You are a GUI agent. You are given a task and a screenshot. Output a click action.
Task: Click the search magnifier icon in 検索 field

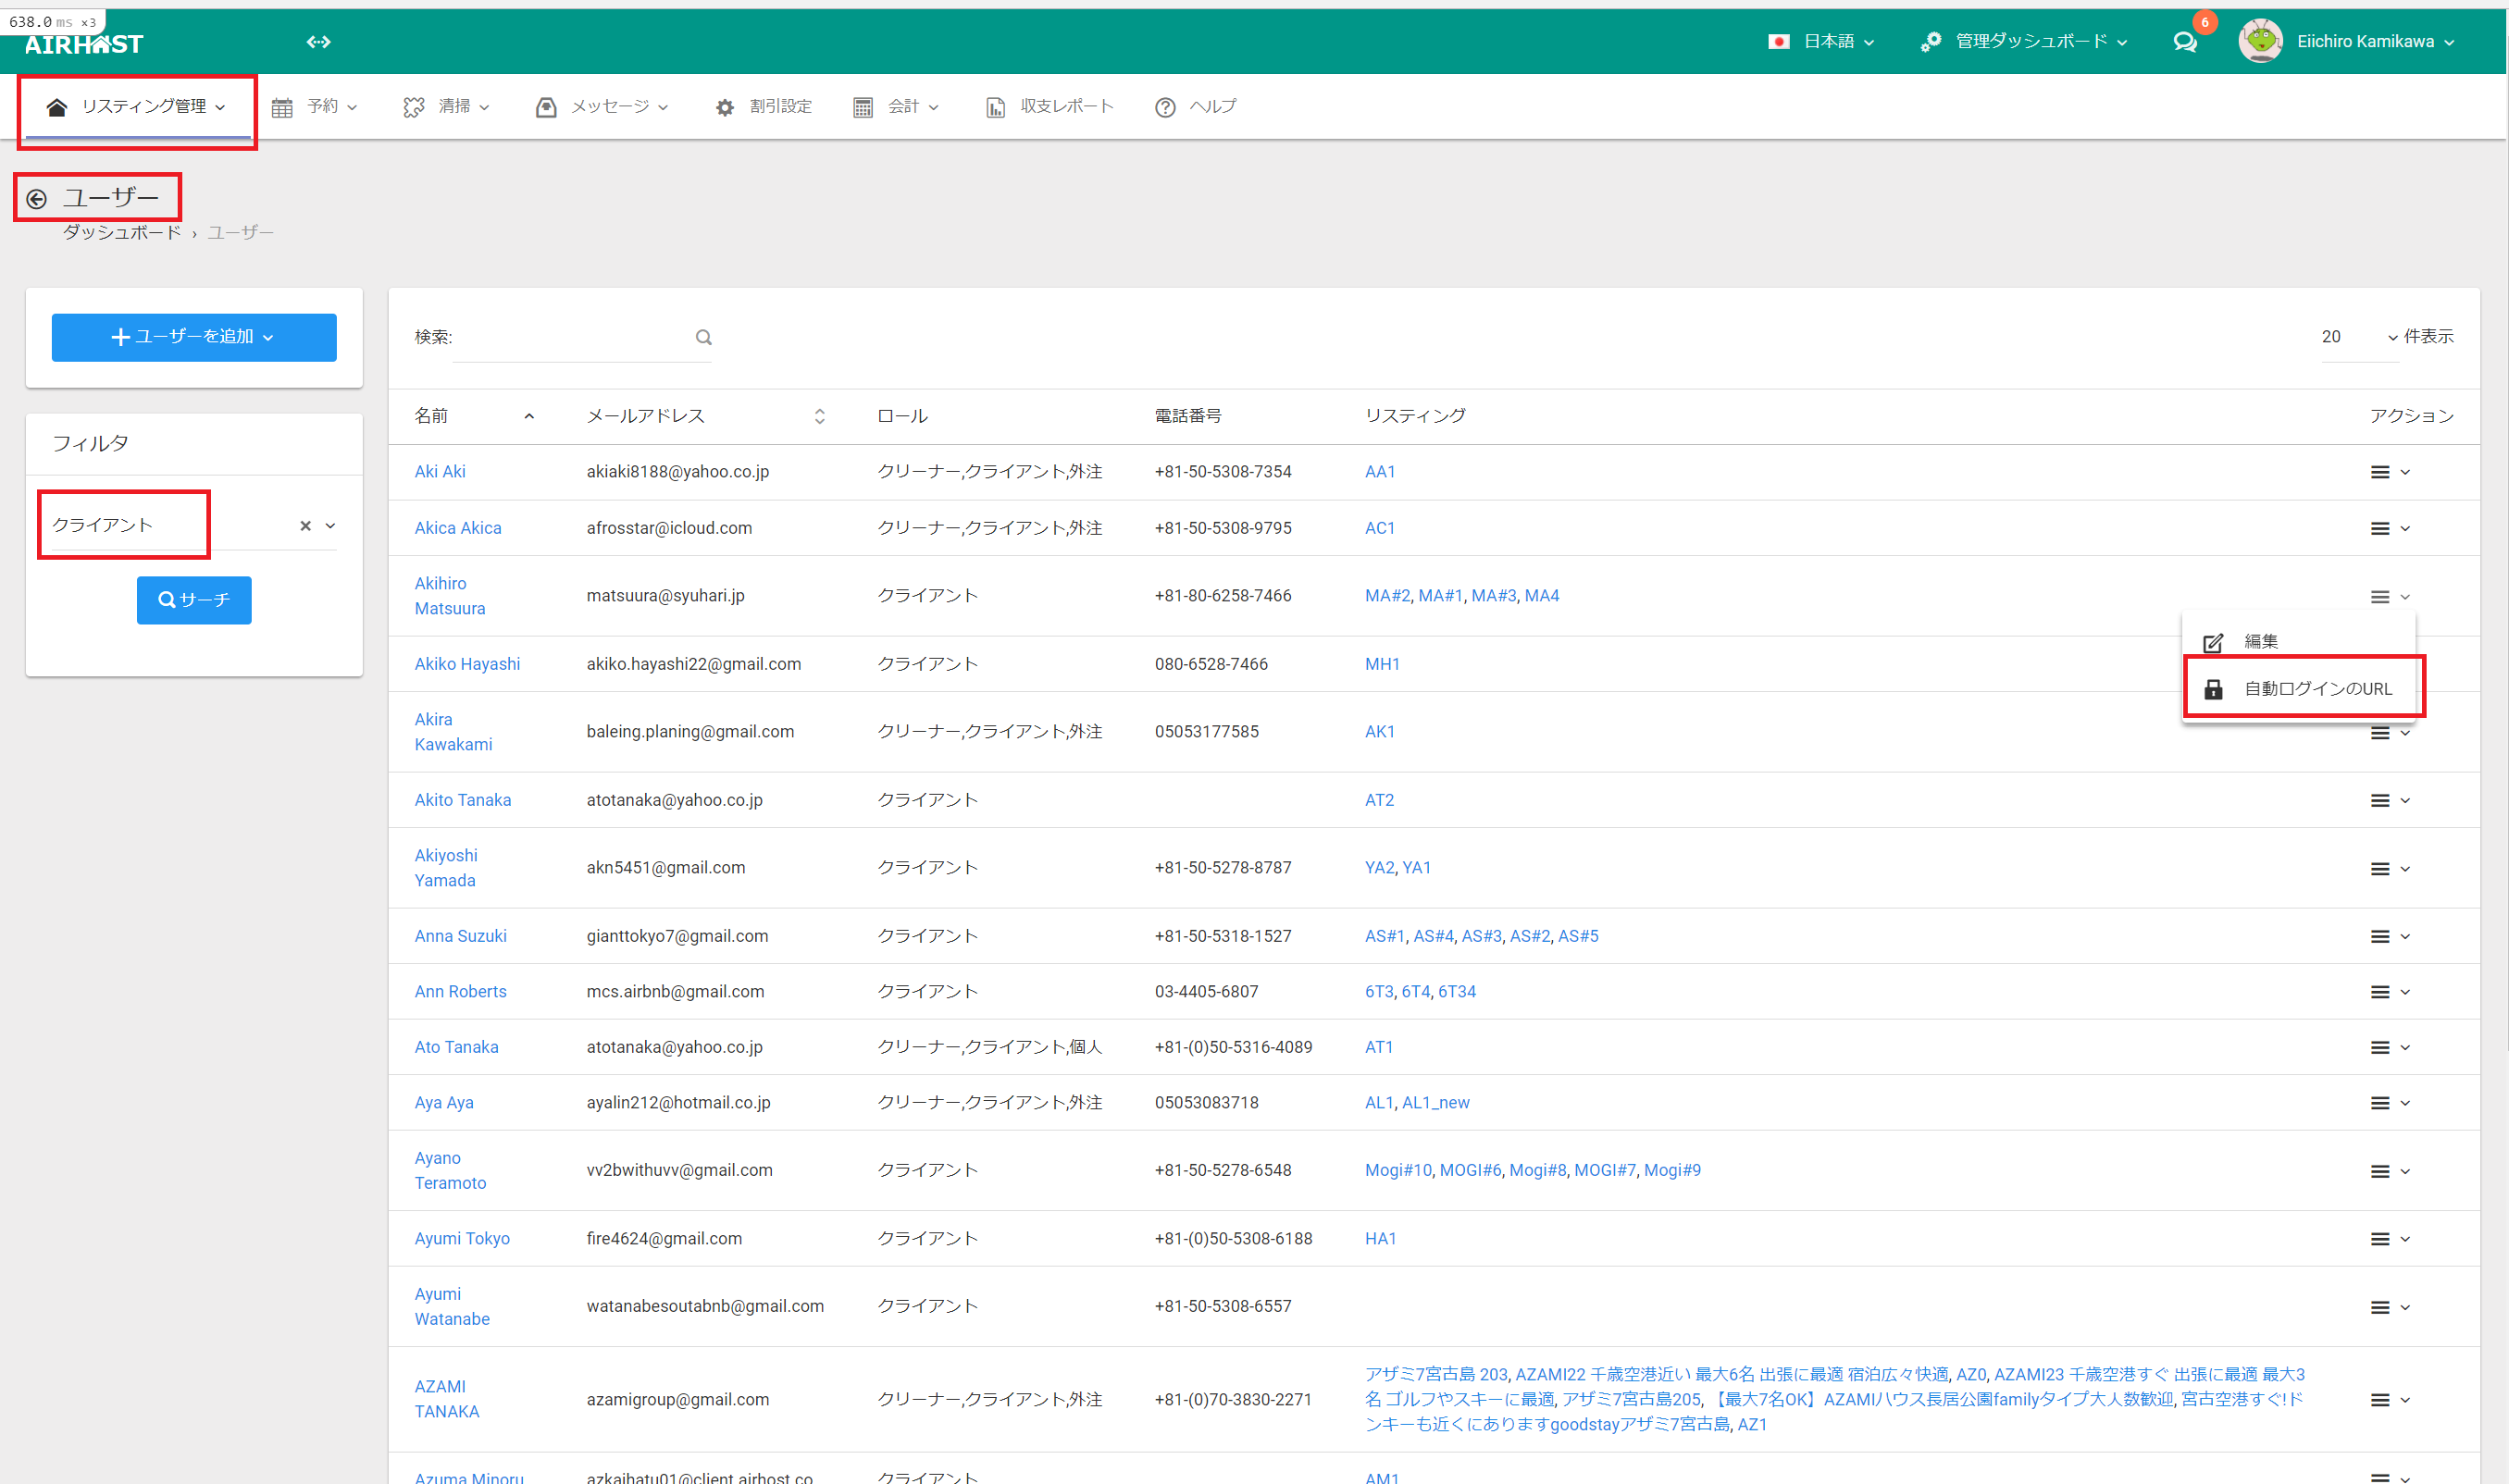[704, 337]
